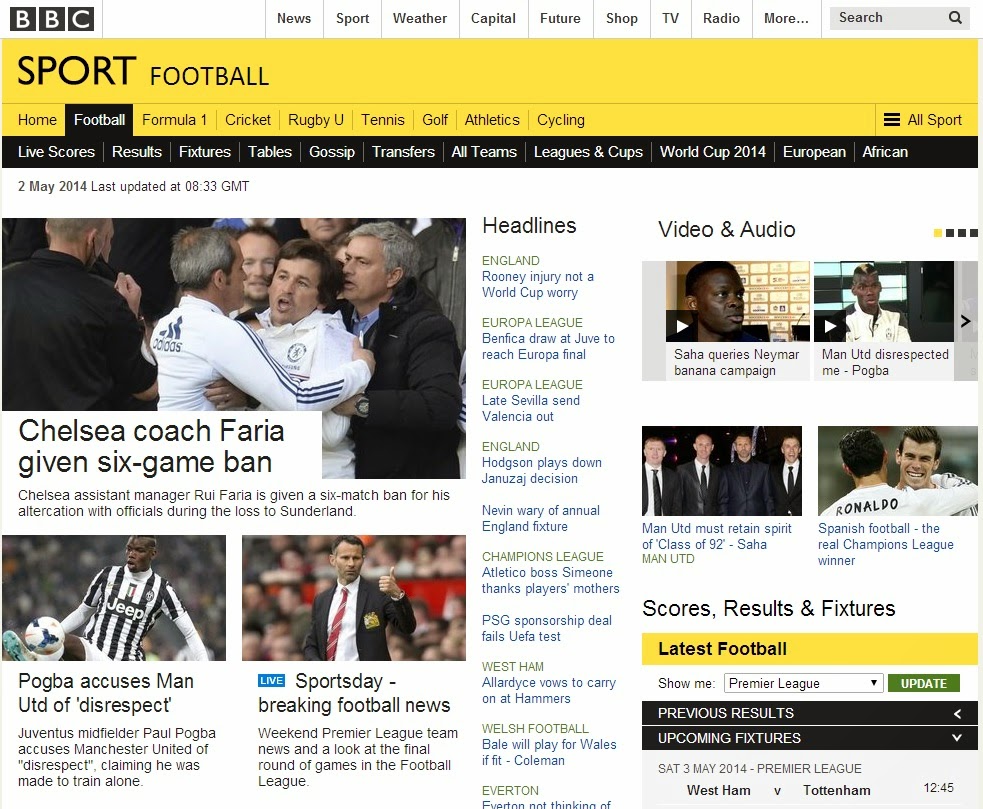
Task: Switch to the Athletics tab
Action: pyautogui.click(x=492, y=120)
